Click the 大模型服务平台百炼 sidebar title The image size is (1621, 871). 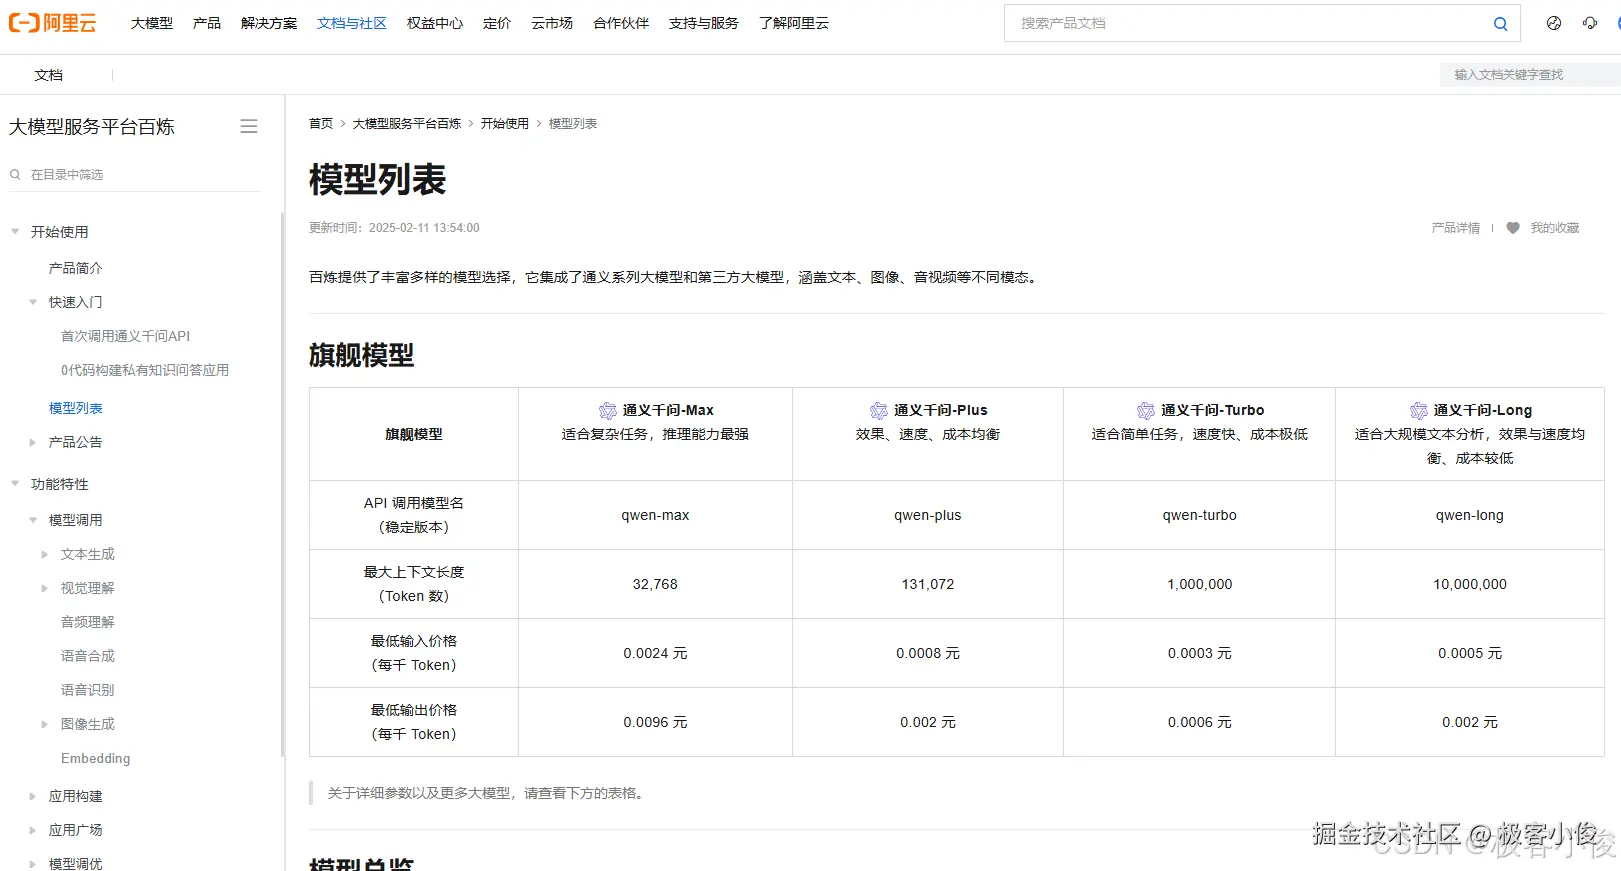click(x=92, y=126)
